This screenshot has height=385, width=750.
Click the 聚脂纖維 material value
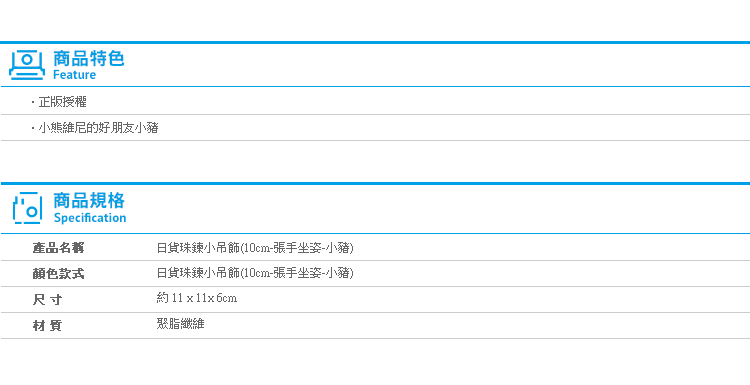tap(180, 324)
